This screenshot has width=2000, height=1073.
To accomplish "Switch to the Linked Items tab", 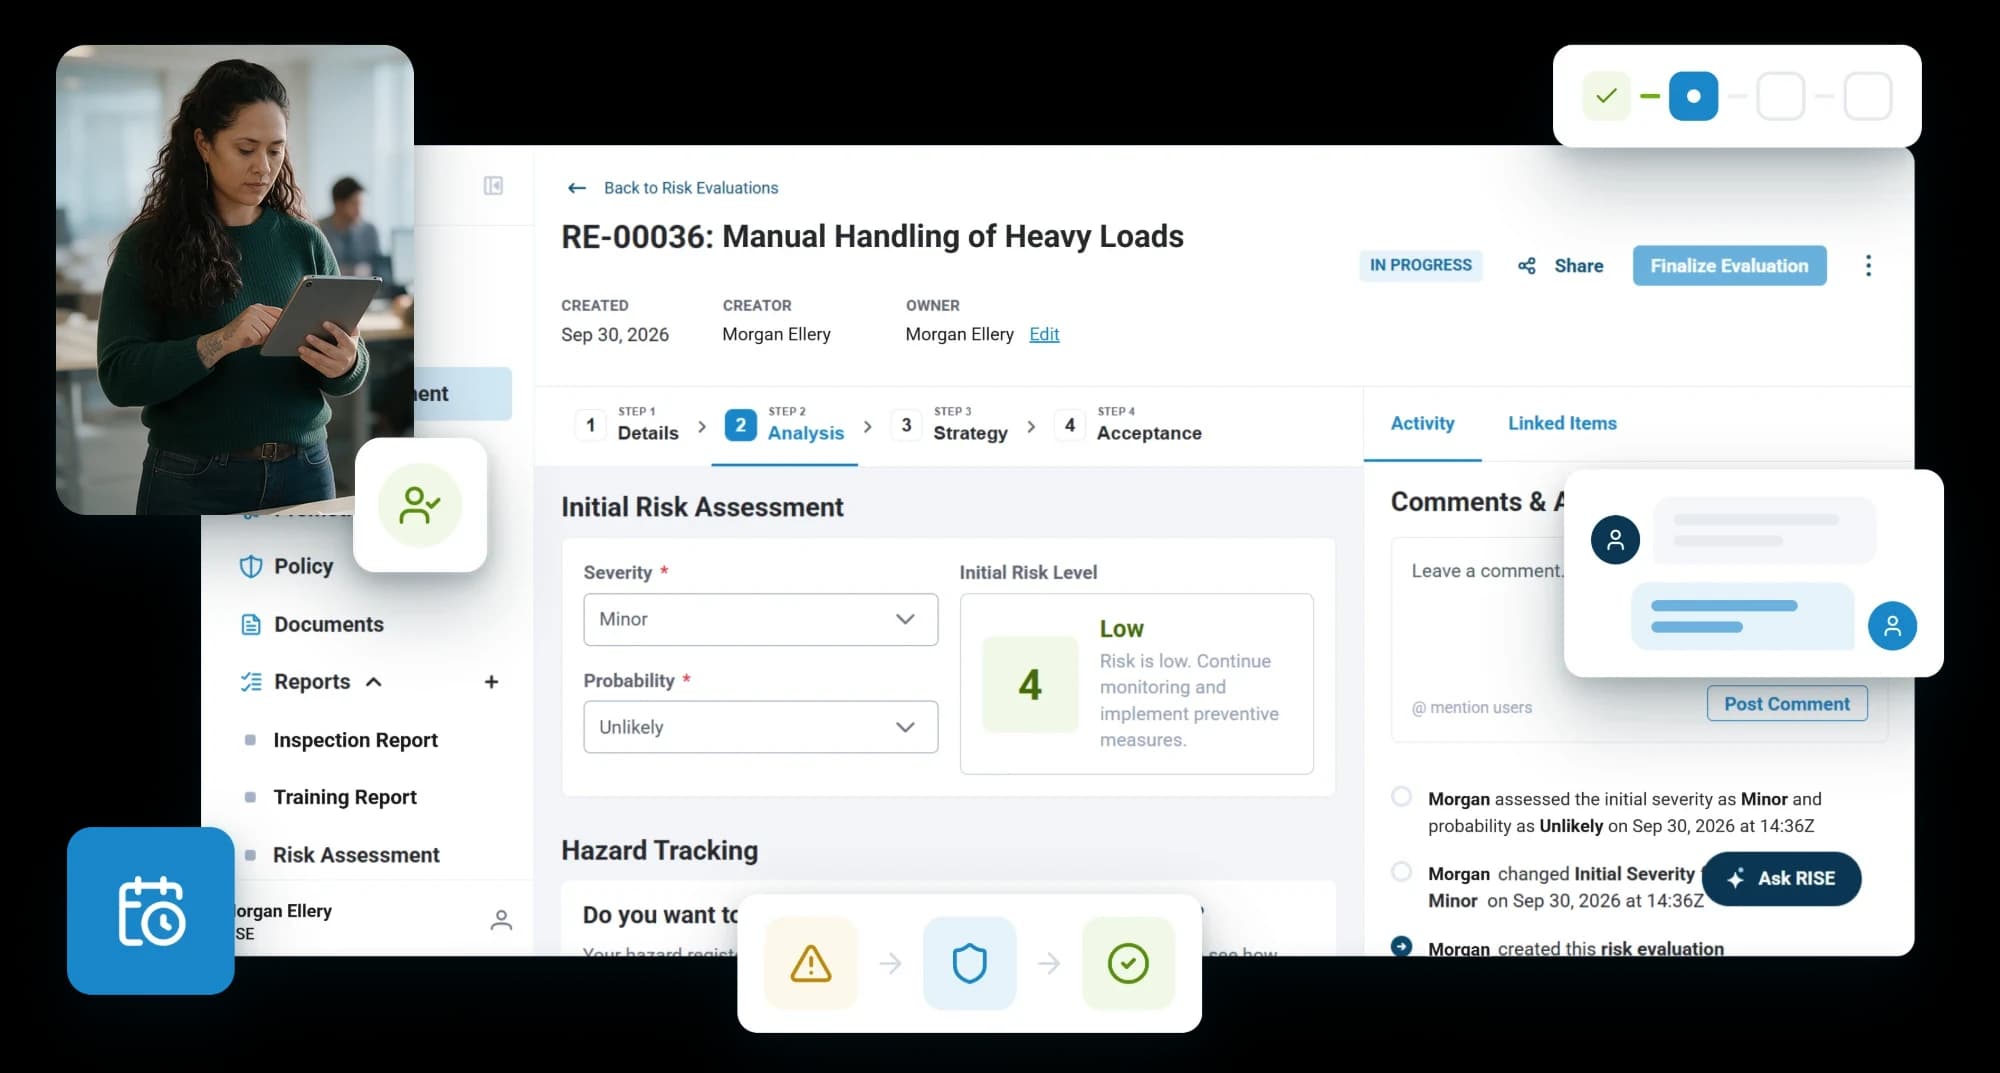I will [1562, 423].
